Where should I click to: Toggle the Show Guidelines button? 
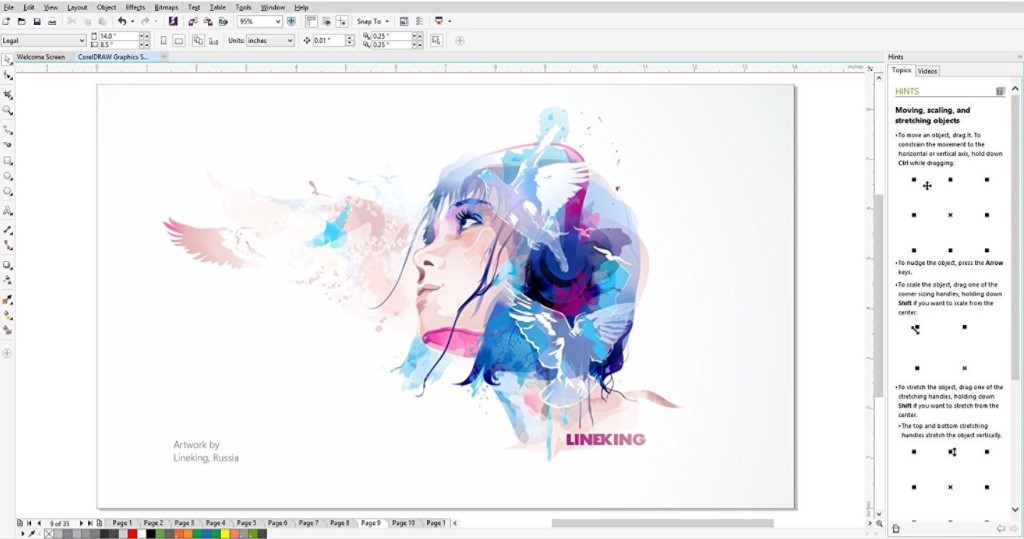(342, 22)
